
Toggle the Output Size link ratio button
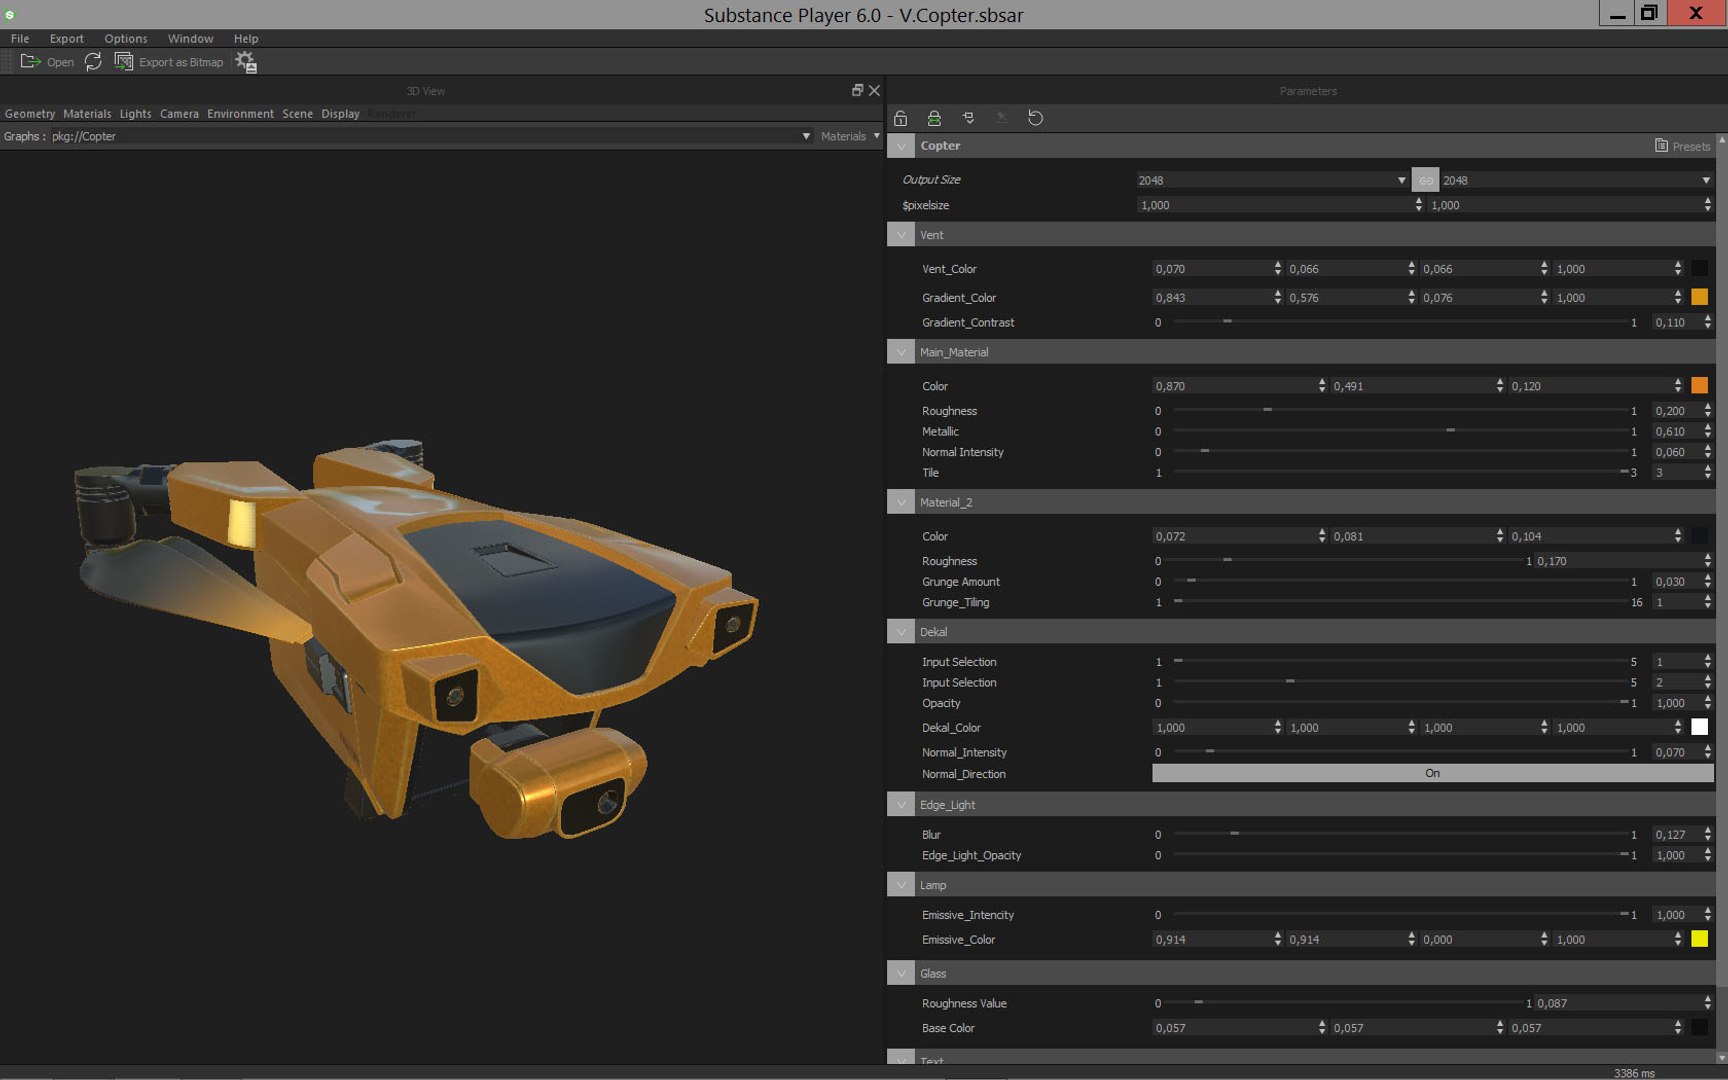(x=1425, y=180)
